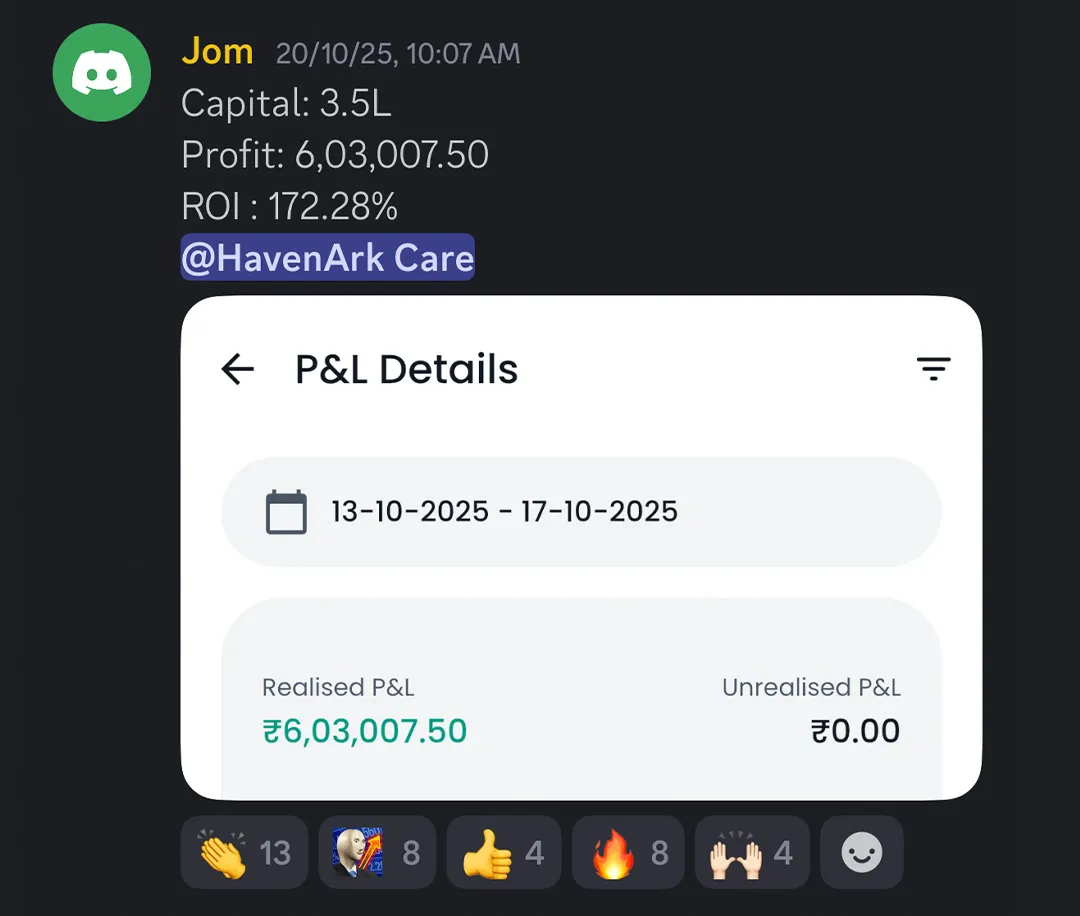Open the 13-10-2025 - 17-10-2025 date range picker
The width and height of the screenshot is (1080, 916).
click(x=504, y=512)
